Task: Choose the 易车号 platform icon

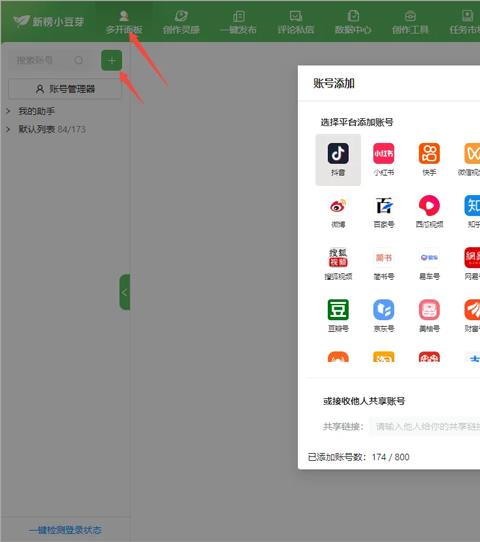Action: point(429,258)
